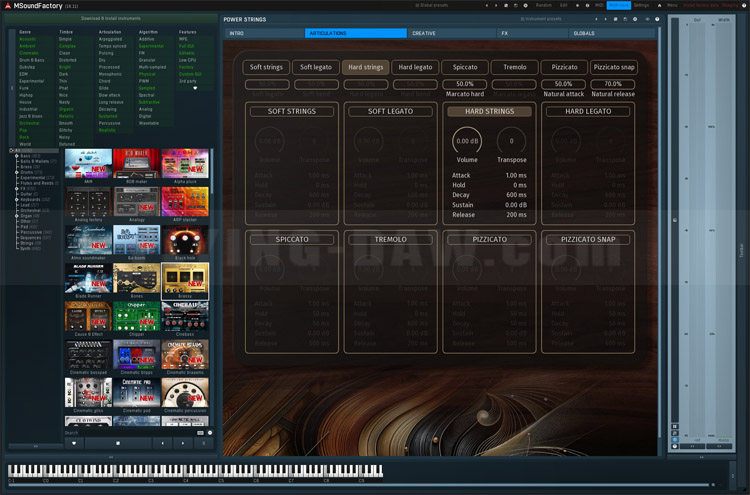
Task: Open instrument preset settings gear icon
Action: point(635,19)
